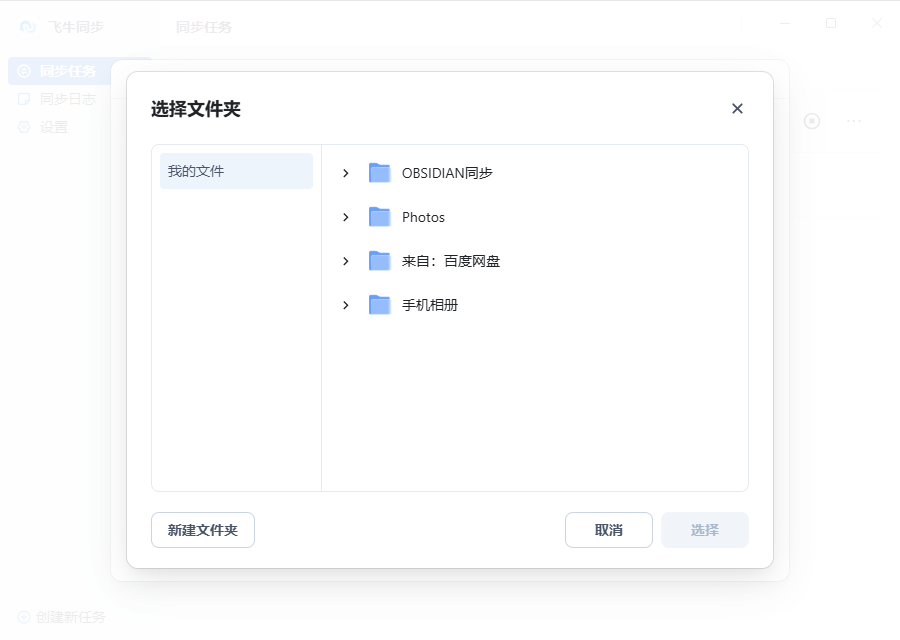Click the 飞牛同步 app logo icon
This screenshot has width=900, height=640.
coord(28,27)
